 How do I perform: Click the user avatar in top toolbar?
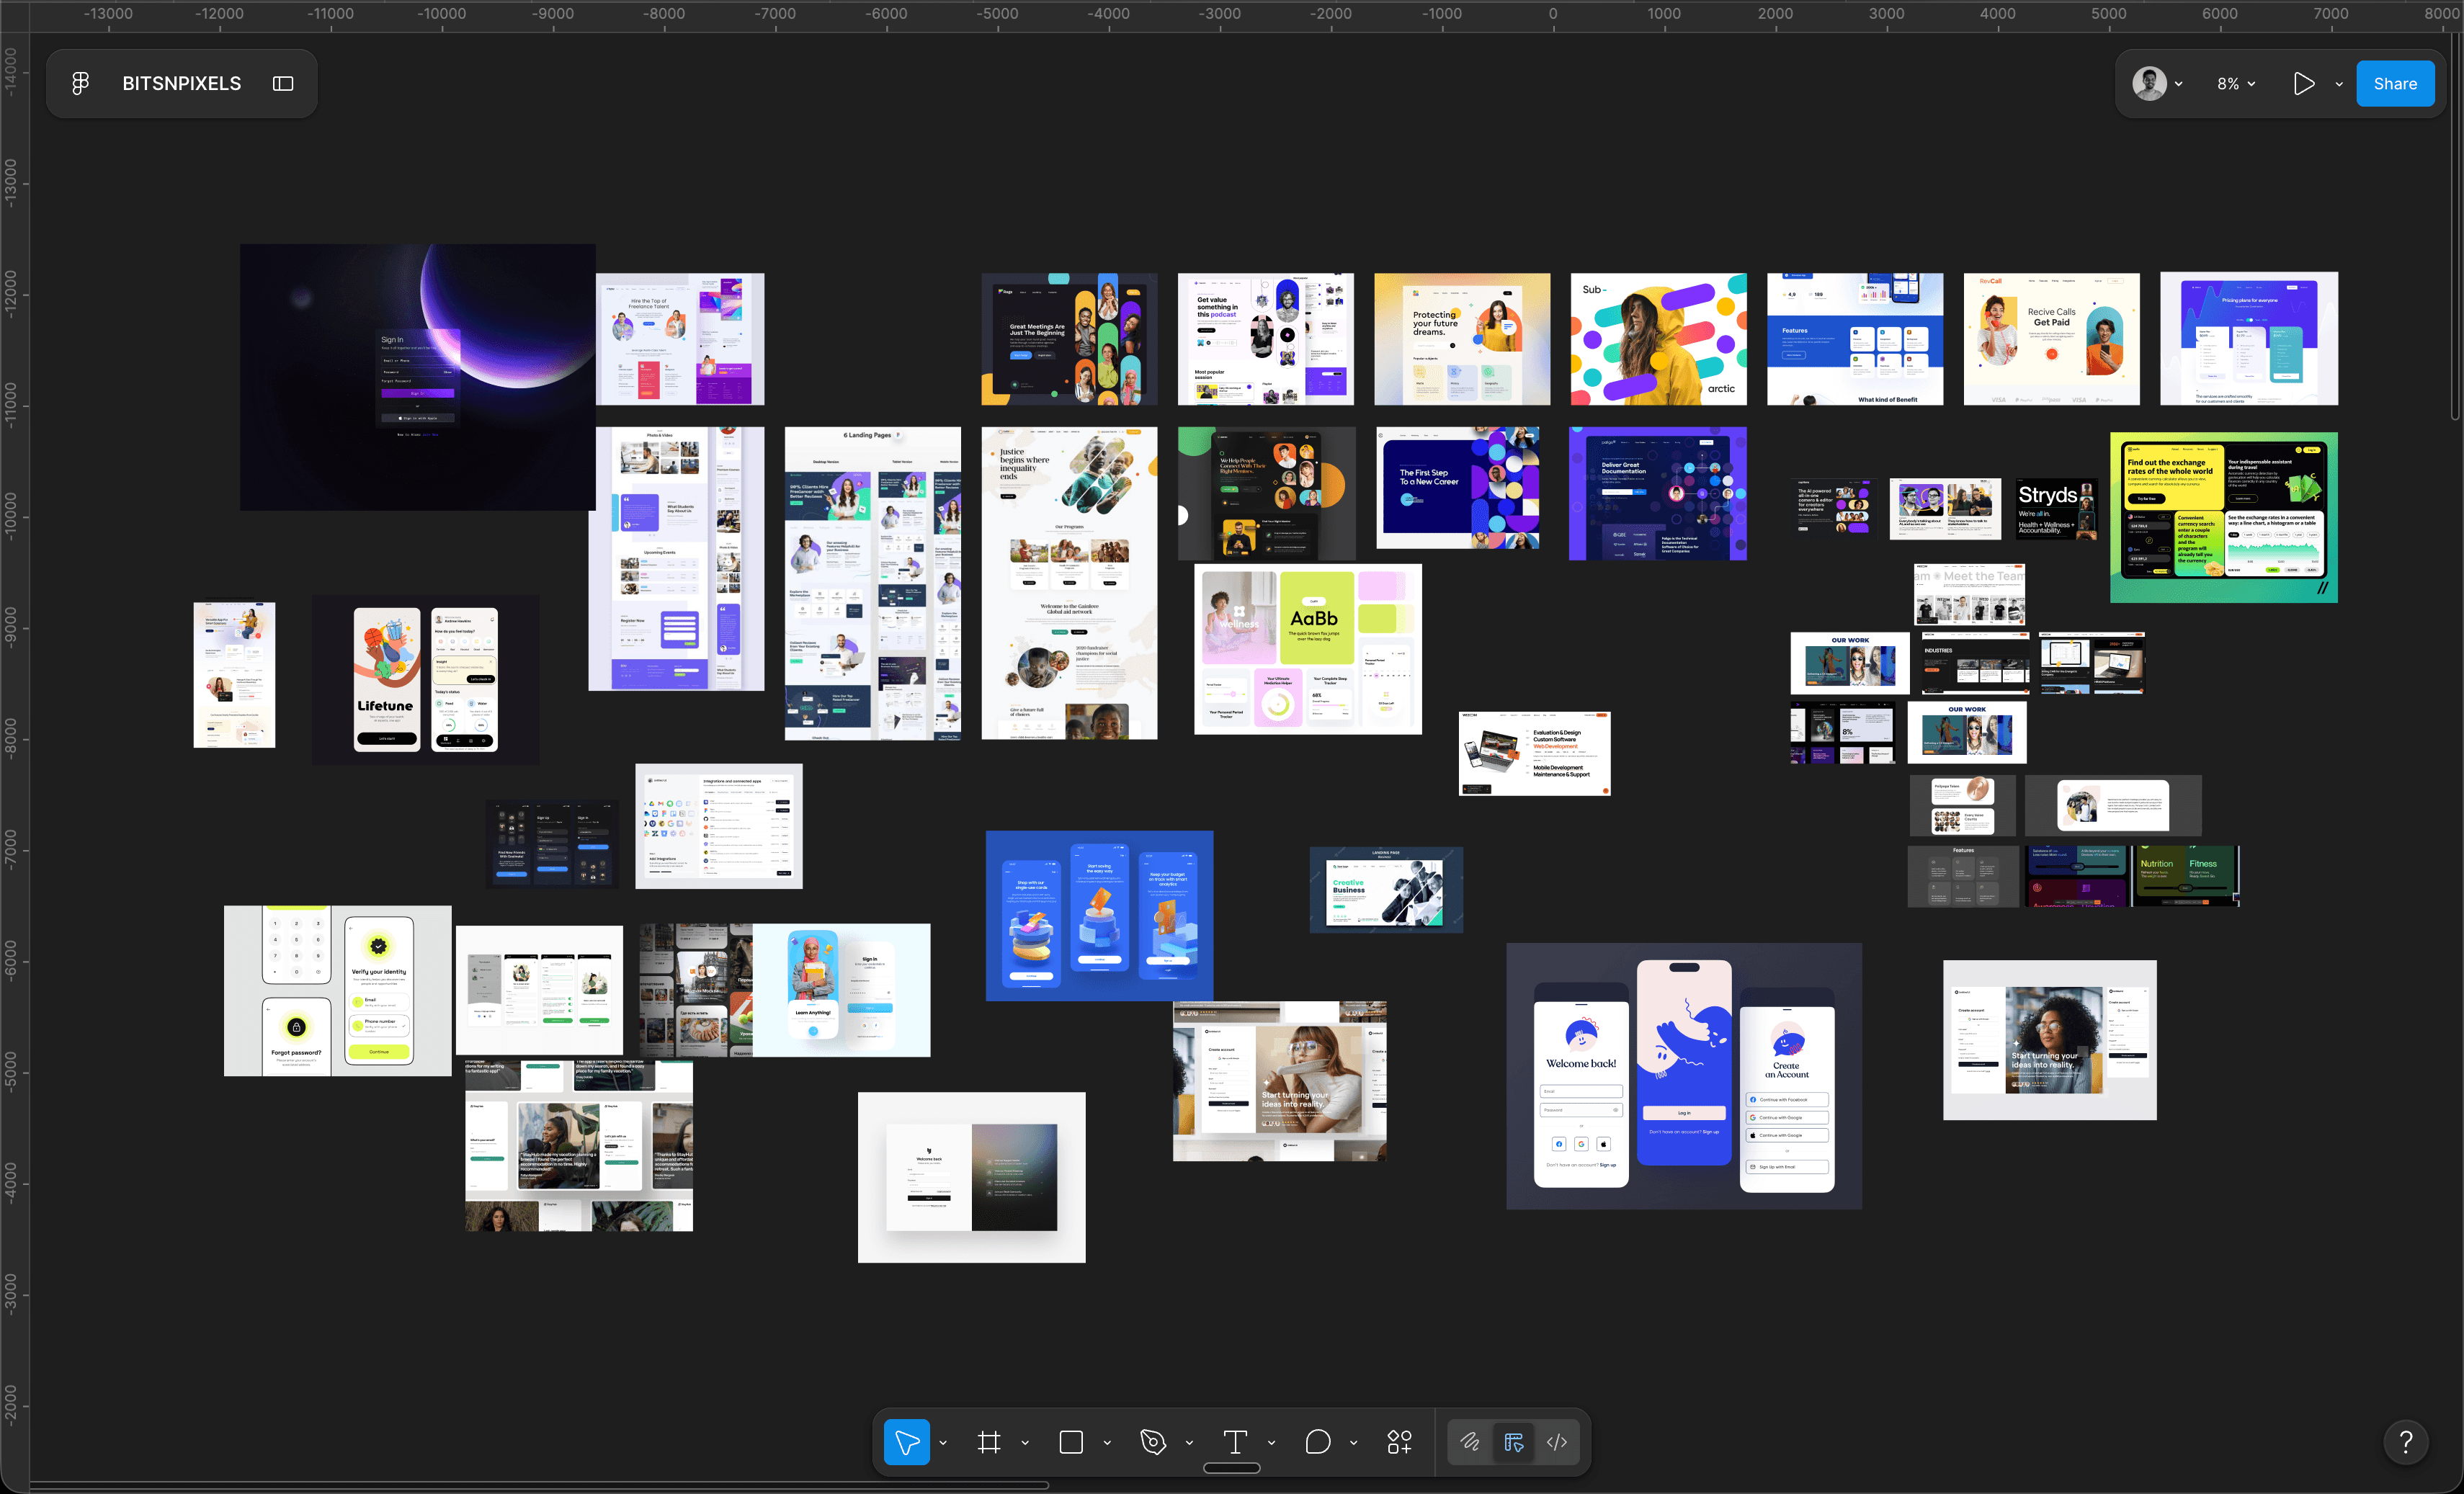point(2149,84)
